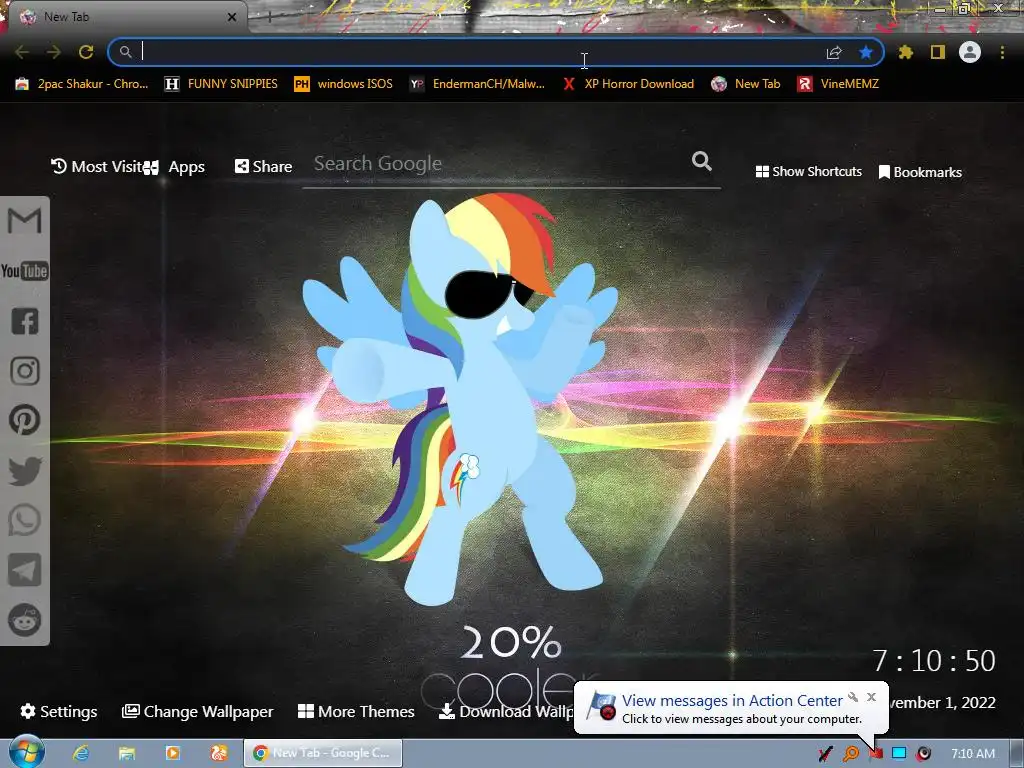The height and width of the screenshot is (768, 1024).
Task: Click Download Wallpaper
Action: (x=506, y=711)
